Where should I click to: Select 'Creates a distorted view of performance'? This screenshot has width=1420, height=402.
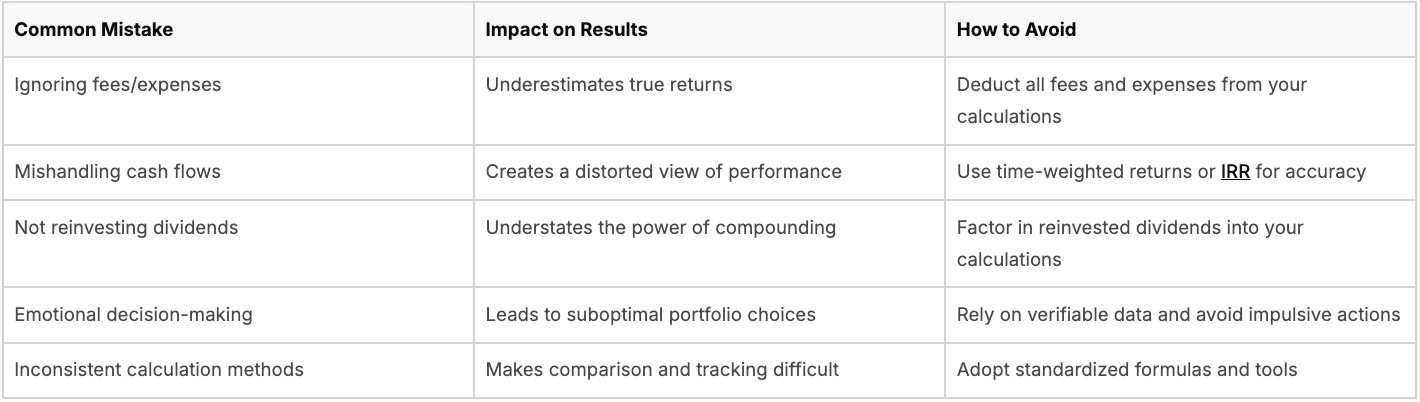(663, 171)
